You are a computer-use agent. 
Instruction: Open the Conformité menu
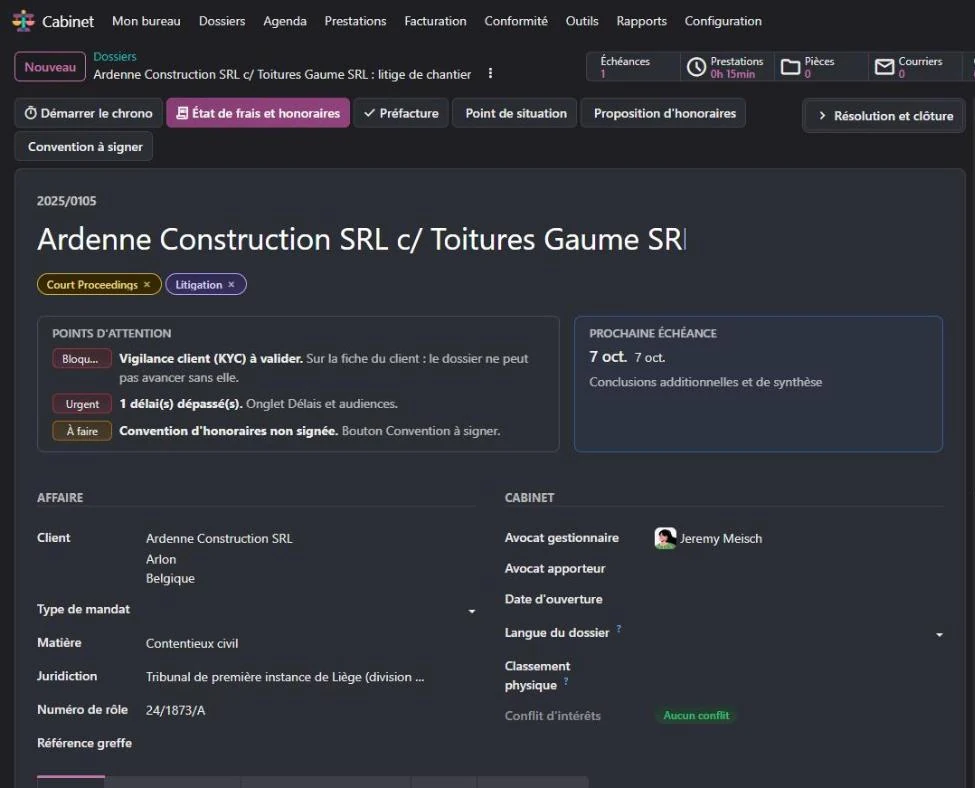516,21
